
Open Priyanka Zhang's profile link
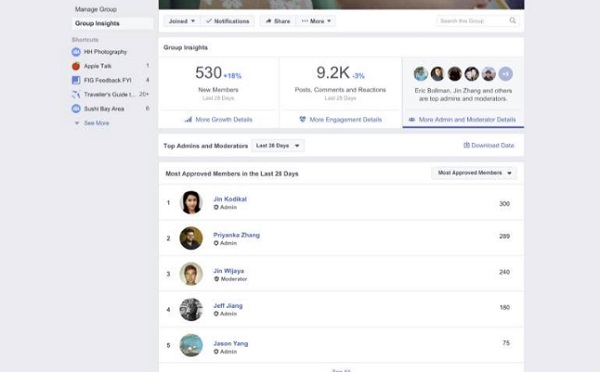point(236,235)
